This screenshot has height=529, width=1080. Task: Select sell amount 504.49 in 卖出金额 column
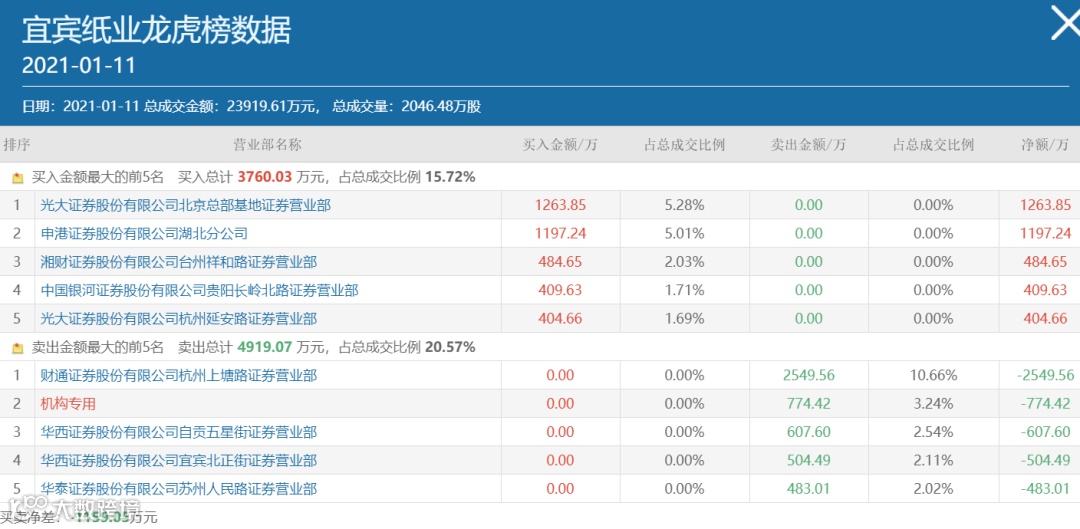pos(809,461)
